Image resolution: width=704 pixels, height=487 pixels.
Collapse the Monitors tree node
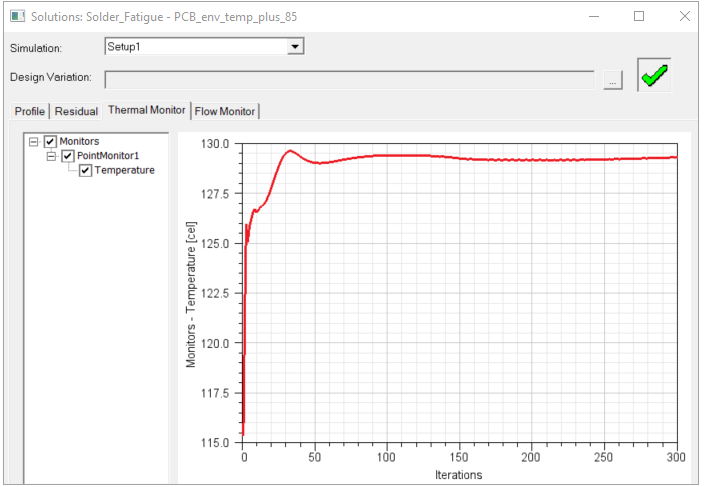[33, 142]
